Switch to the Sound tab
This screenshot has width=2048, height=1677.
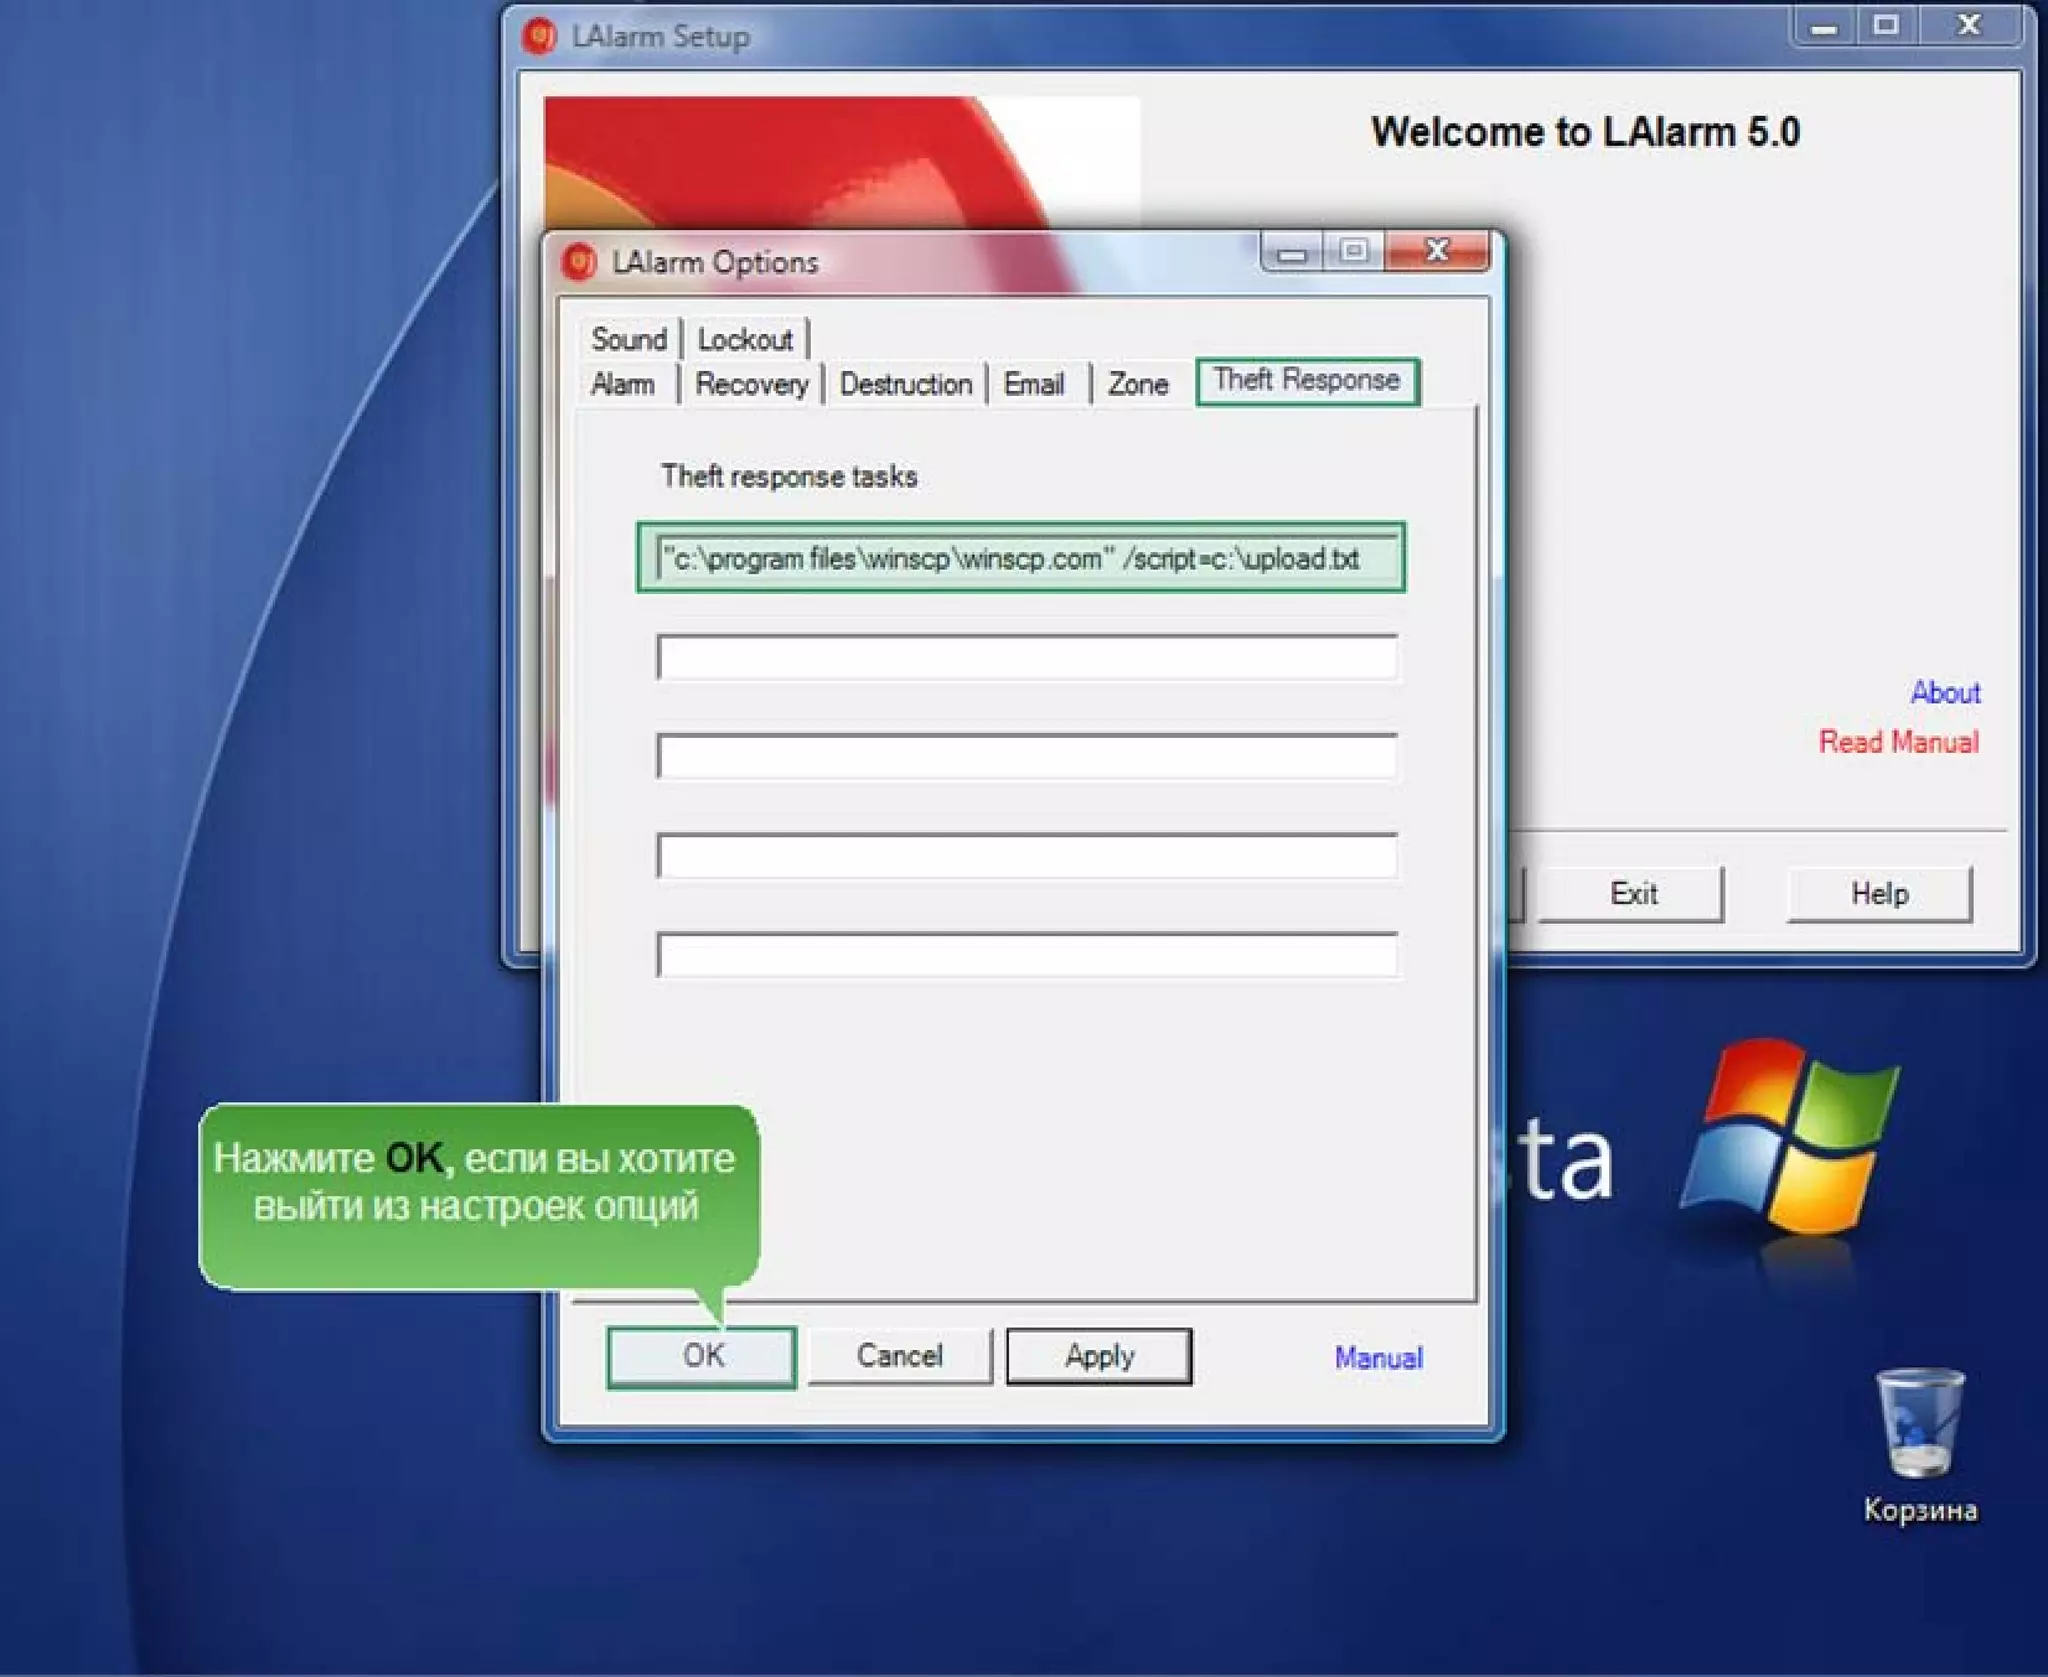(628, 339)
